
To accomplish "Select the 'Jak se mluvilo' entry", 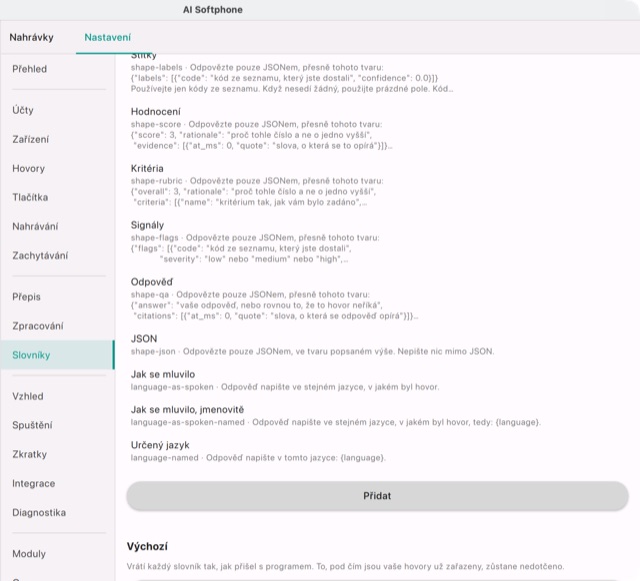I will tap(163, 374).
